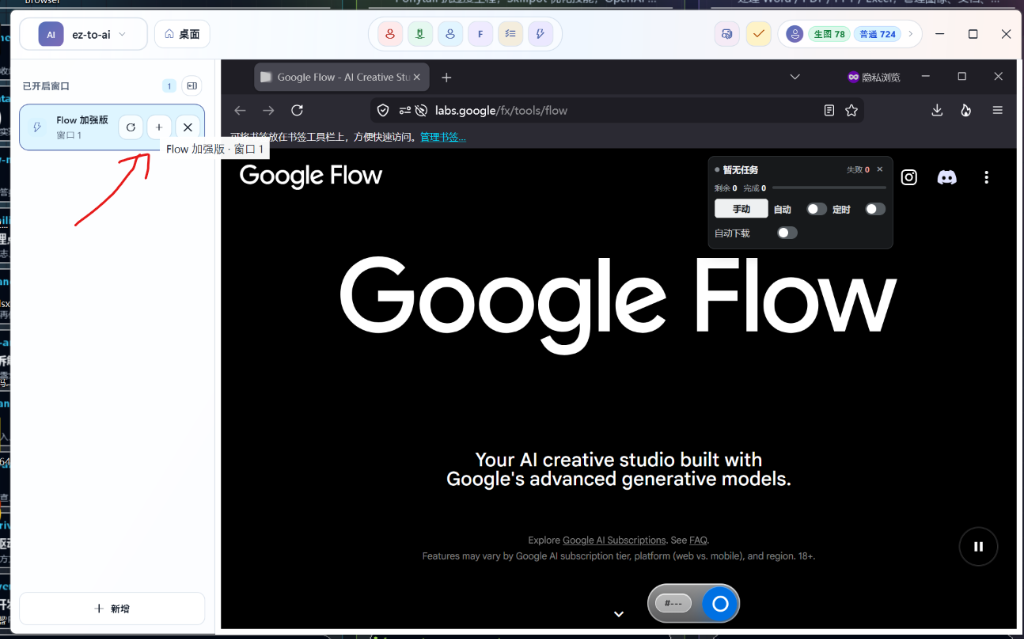Click the 隐私浏览 private browsing indicator
Screen dimensions: 1024x639
pyautogui.click(x=874, y=77)
